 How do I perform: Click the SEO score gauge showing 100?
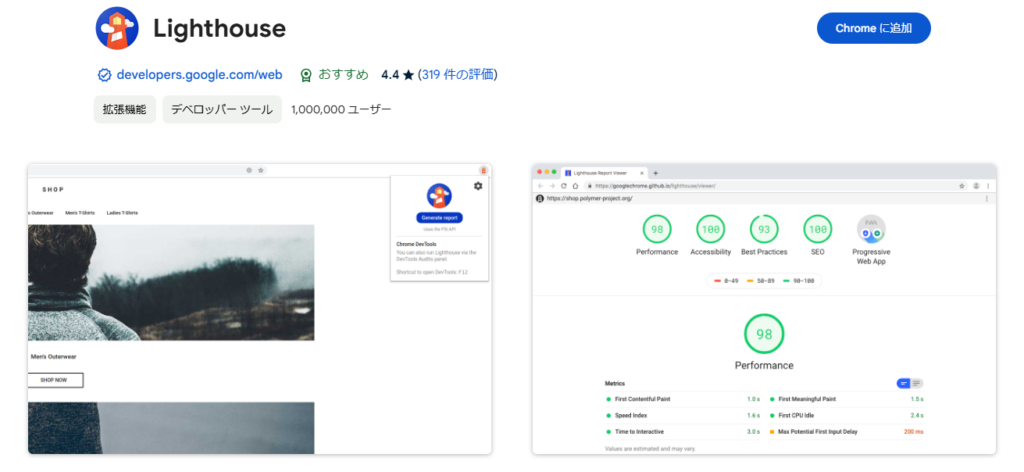tap(818, 229)
